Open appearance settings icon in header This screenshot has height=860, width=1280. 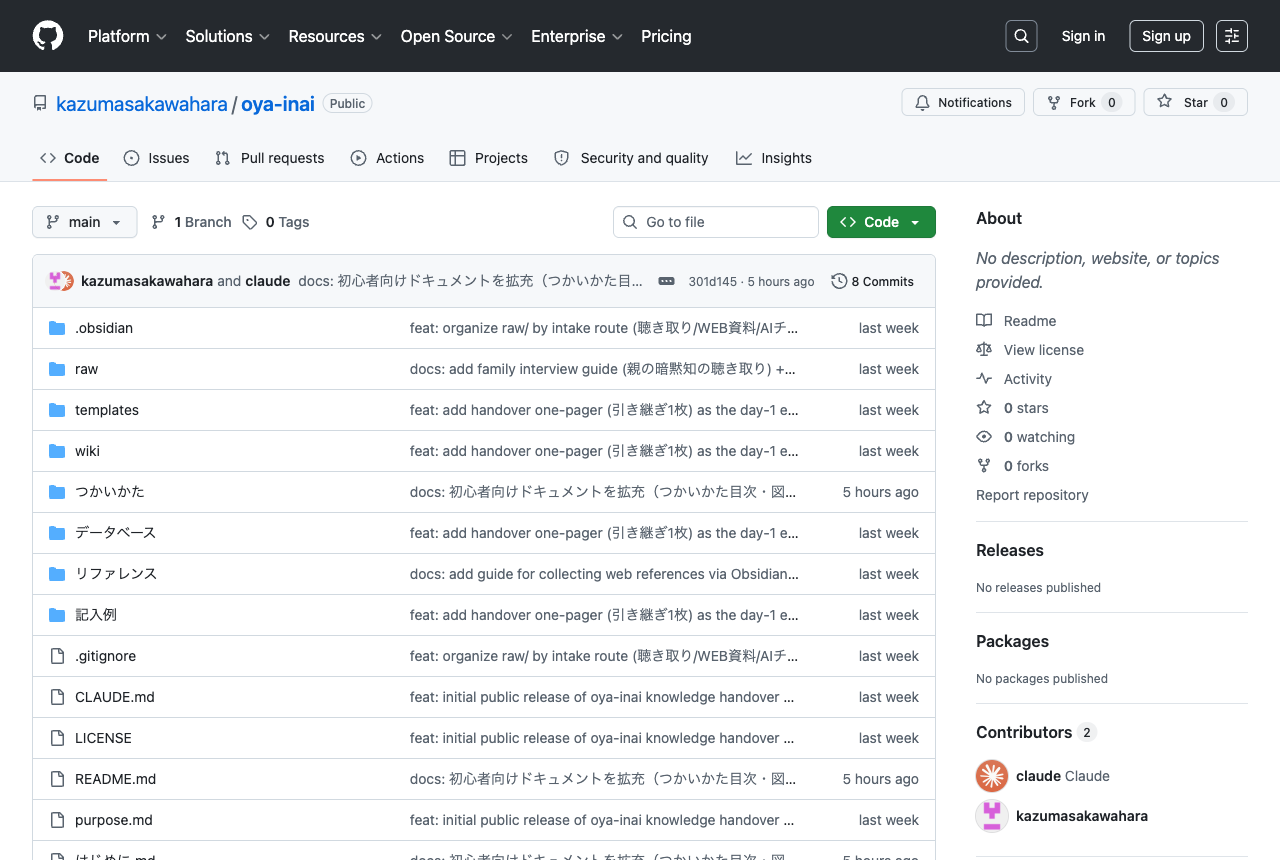1232,36
